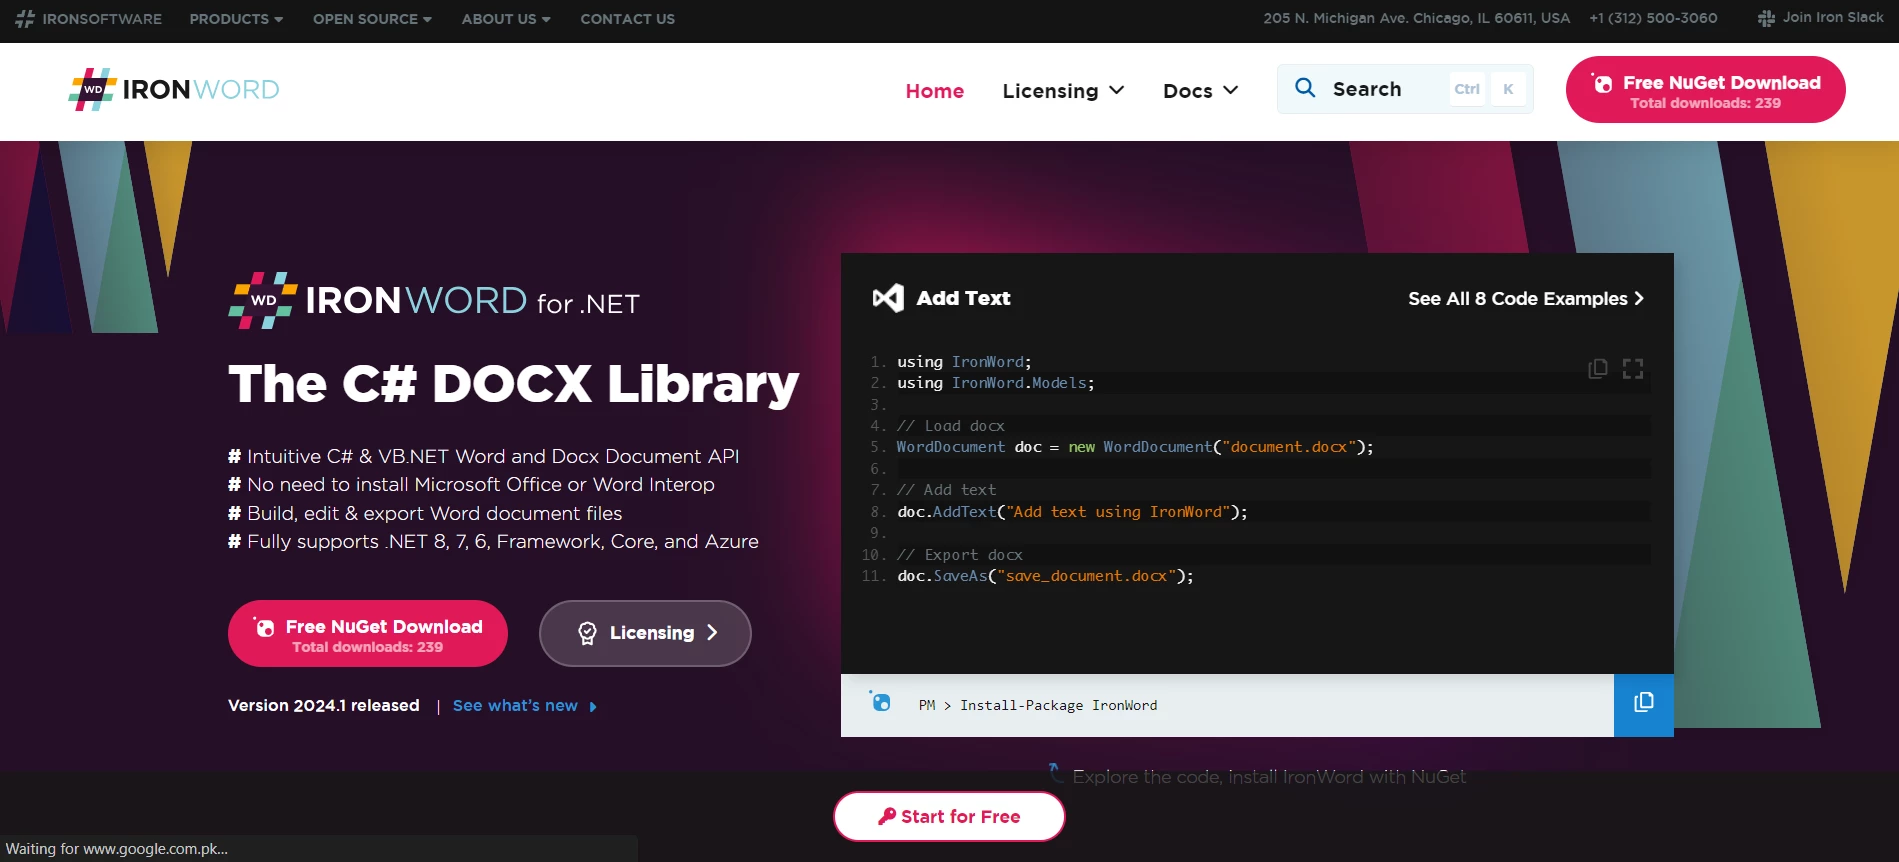Open the Open Source dropdown
The image size is (1899, 862).
(x=372, y=19)
